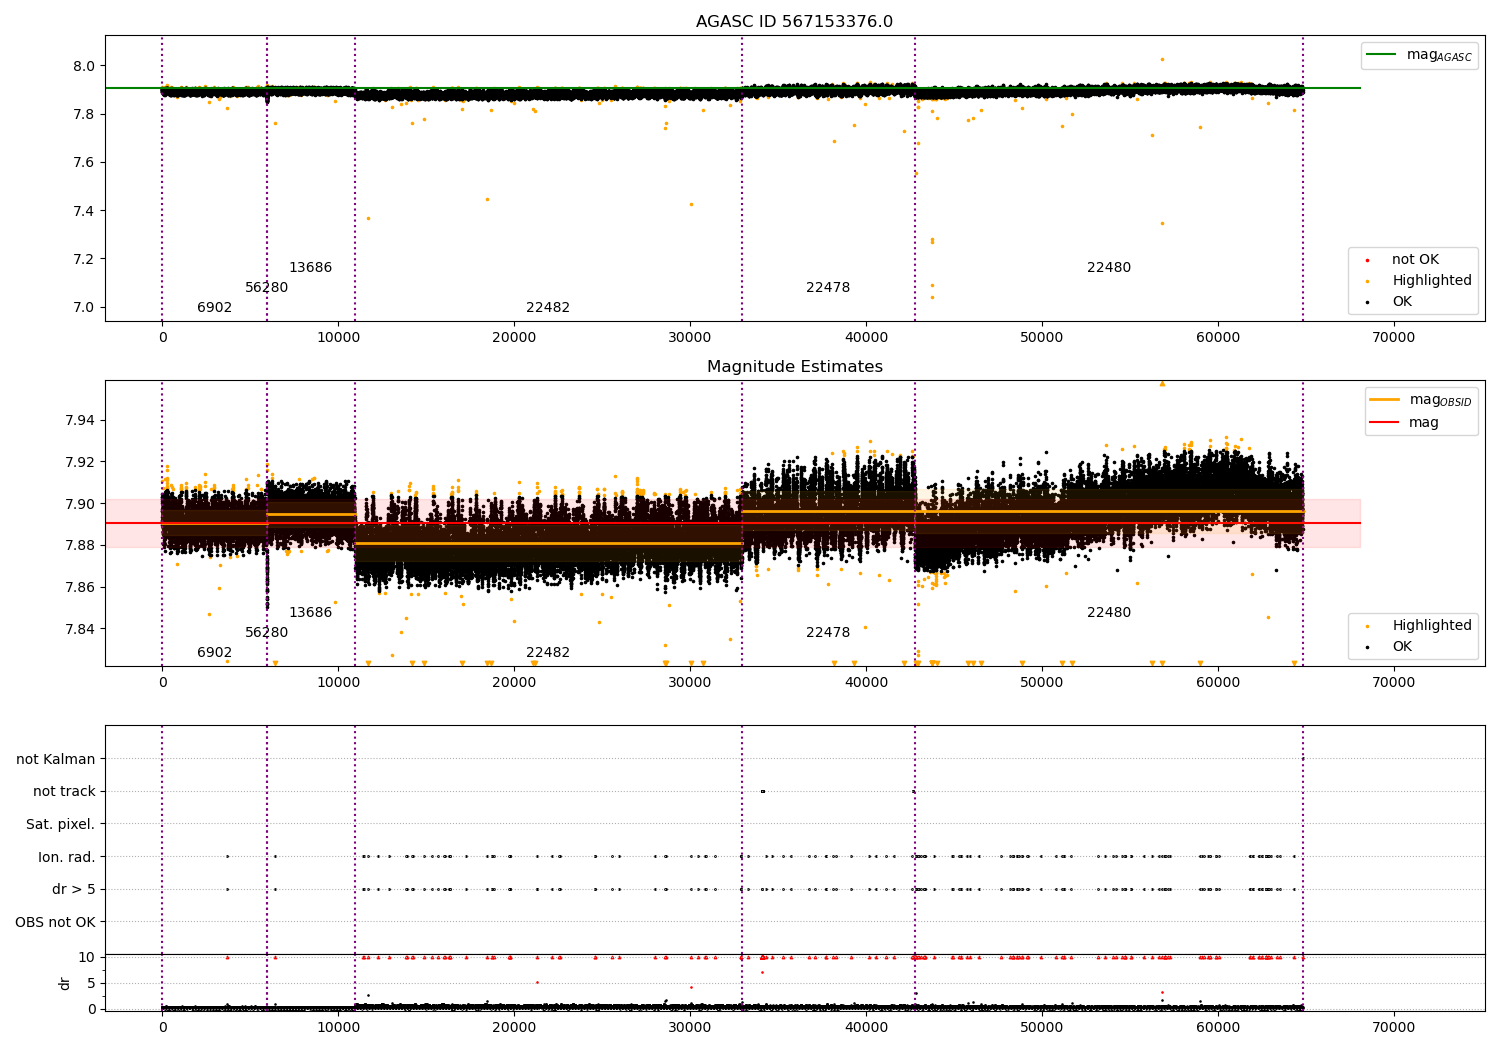
Task: Click the 70000 x-axis tick of the top panel
Action: [x=1393, y=338]
